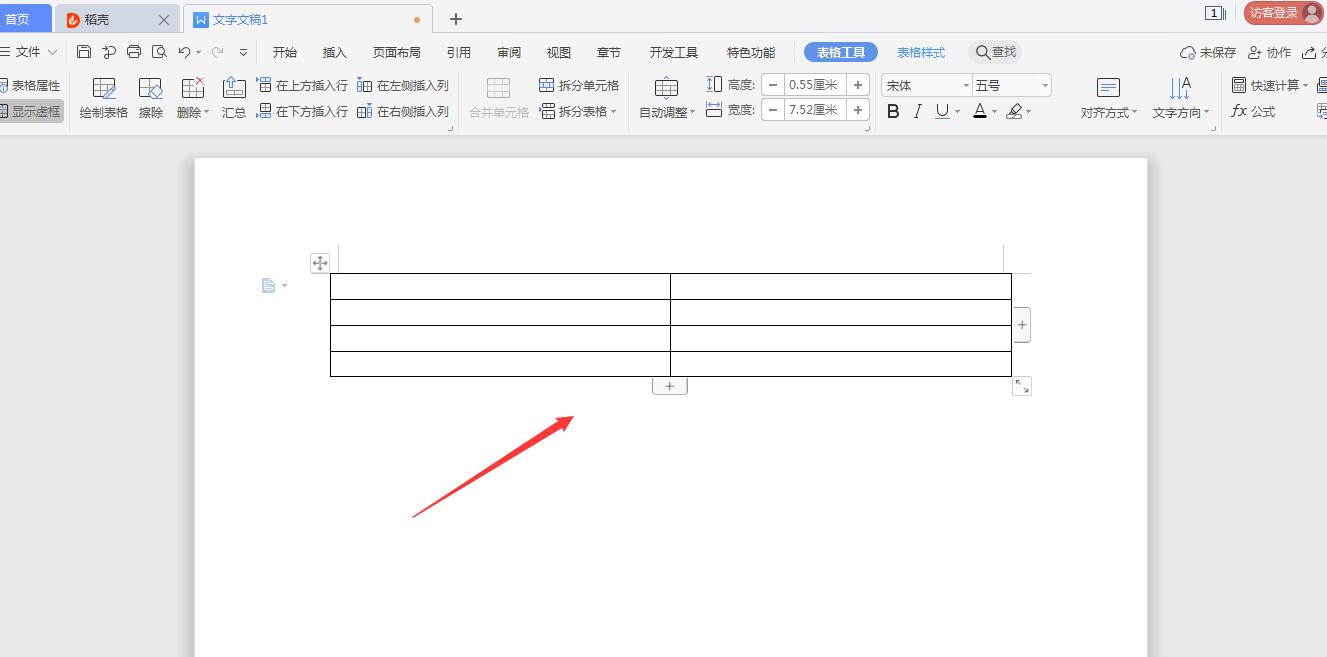
Task: Switch to the 页面布局 tab
Action: (x=397, y=52)
